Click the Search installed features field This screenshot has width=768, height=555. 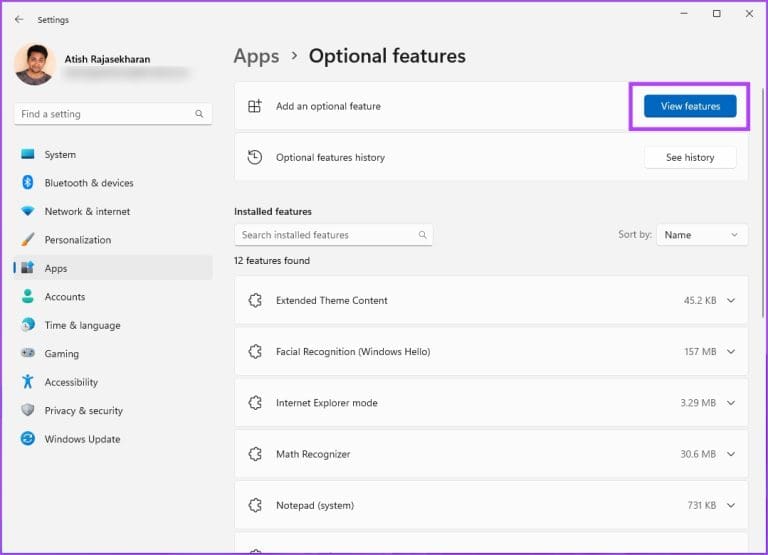pyautogui.click(x=326, y=235)
